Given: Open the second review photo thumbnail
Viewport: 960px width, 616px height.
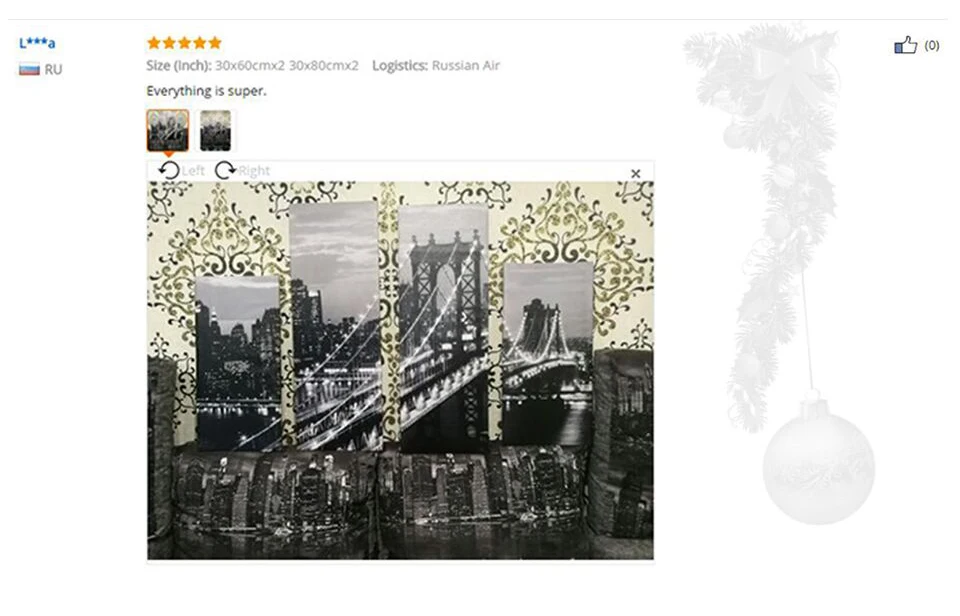Looking at the screenshot, I should click(x=216, y=130).
